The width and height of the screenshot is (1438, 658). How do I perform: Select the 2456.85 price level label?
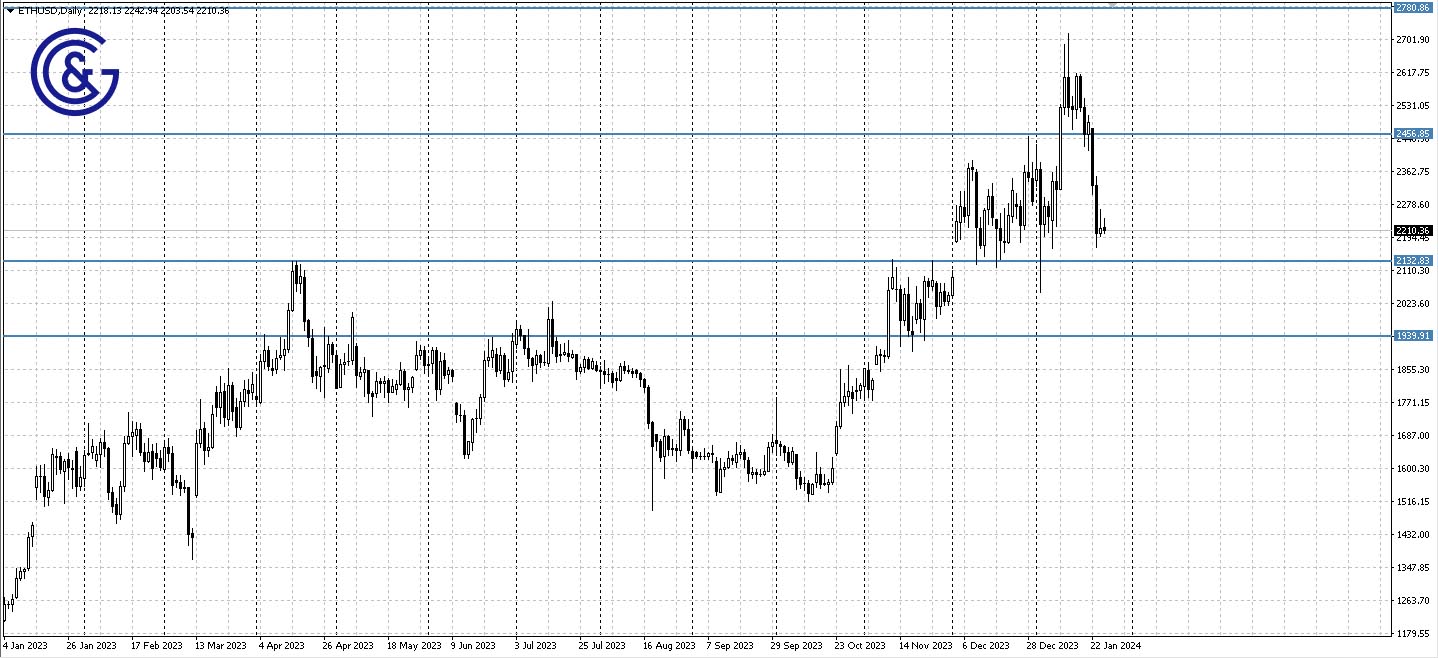coord(1413,133)
